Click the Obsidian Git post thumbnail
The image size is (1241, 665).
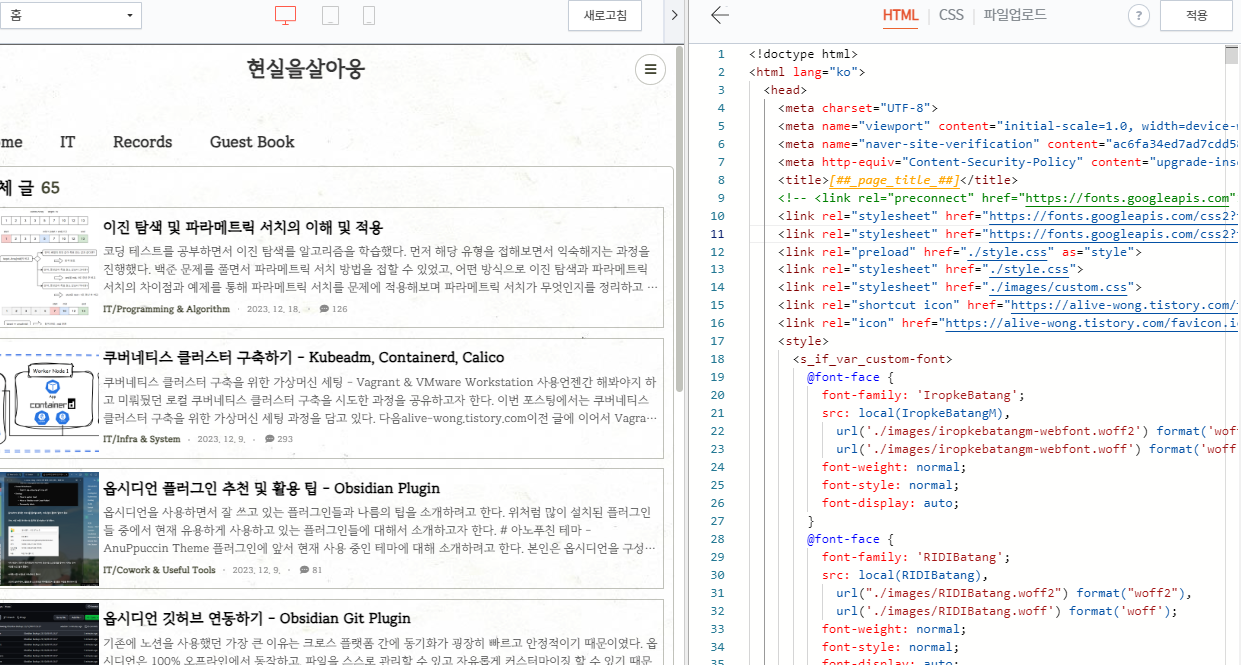click(49, 633)
